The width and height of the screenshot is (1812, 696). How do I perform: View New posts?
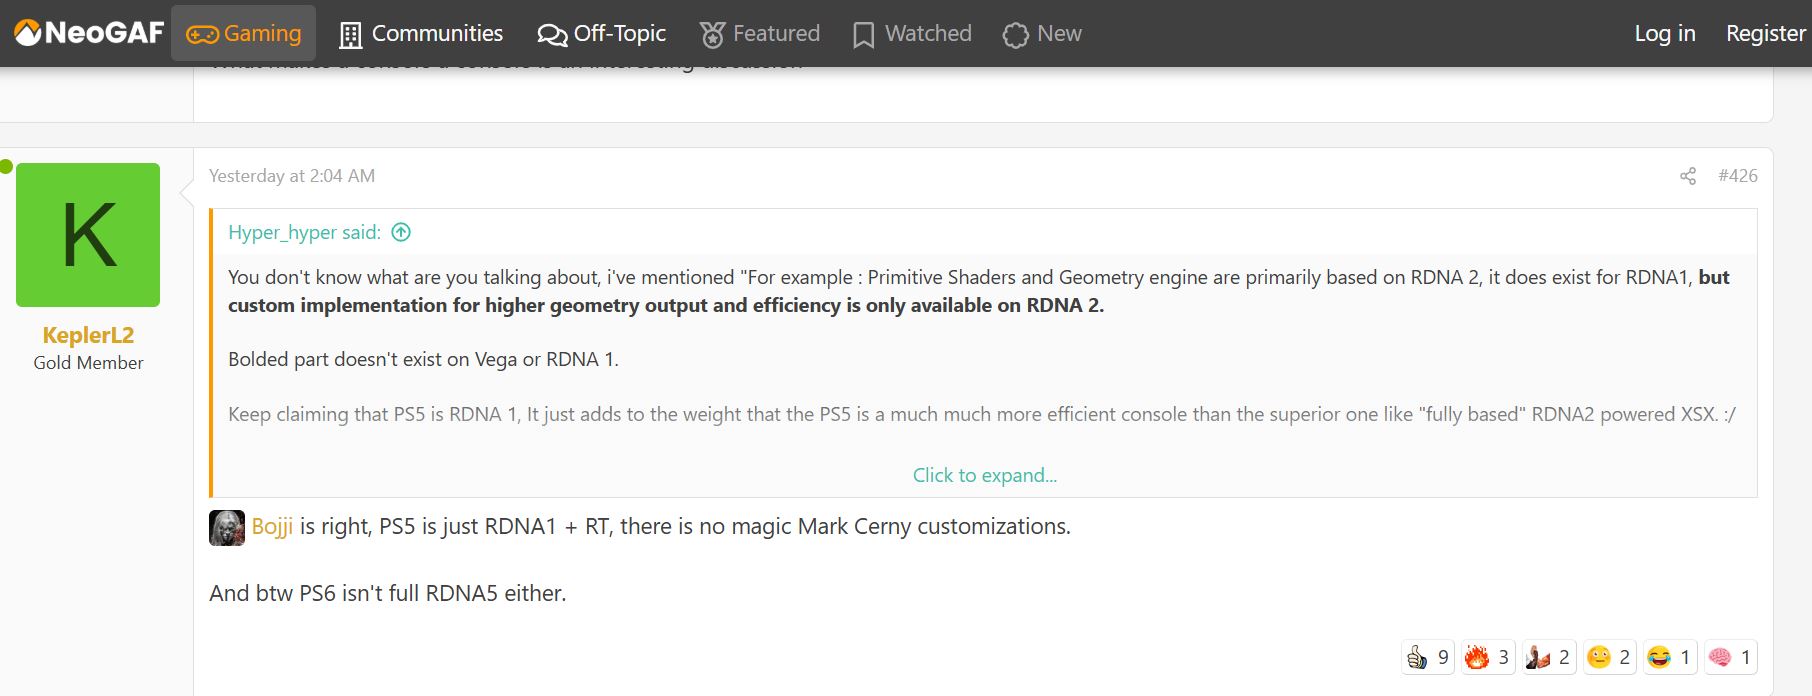1042,34
